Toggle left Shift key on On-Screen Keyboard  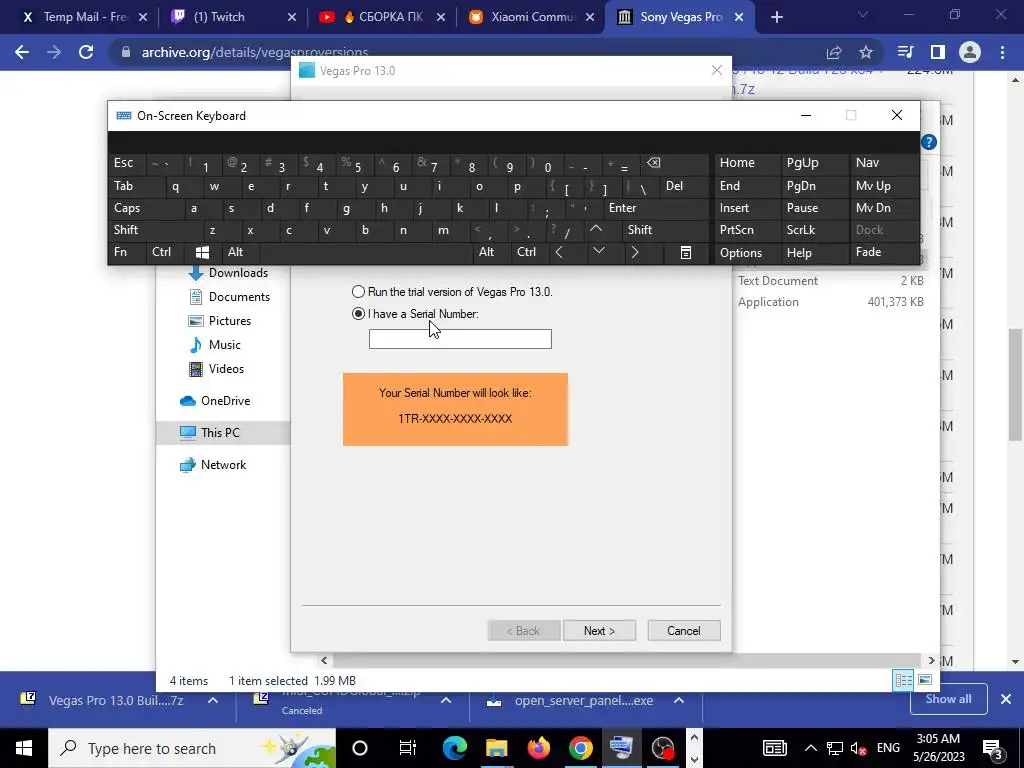coord(125,229)
